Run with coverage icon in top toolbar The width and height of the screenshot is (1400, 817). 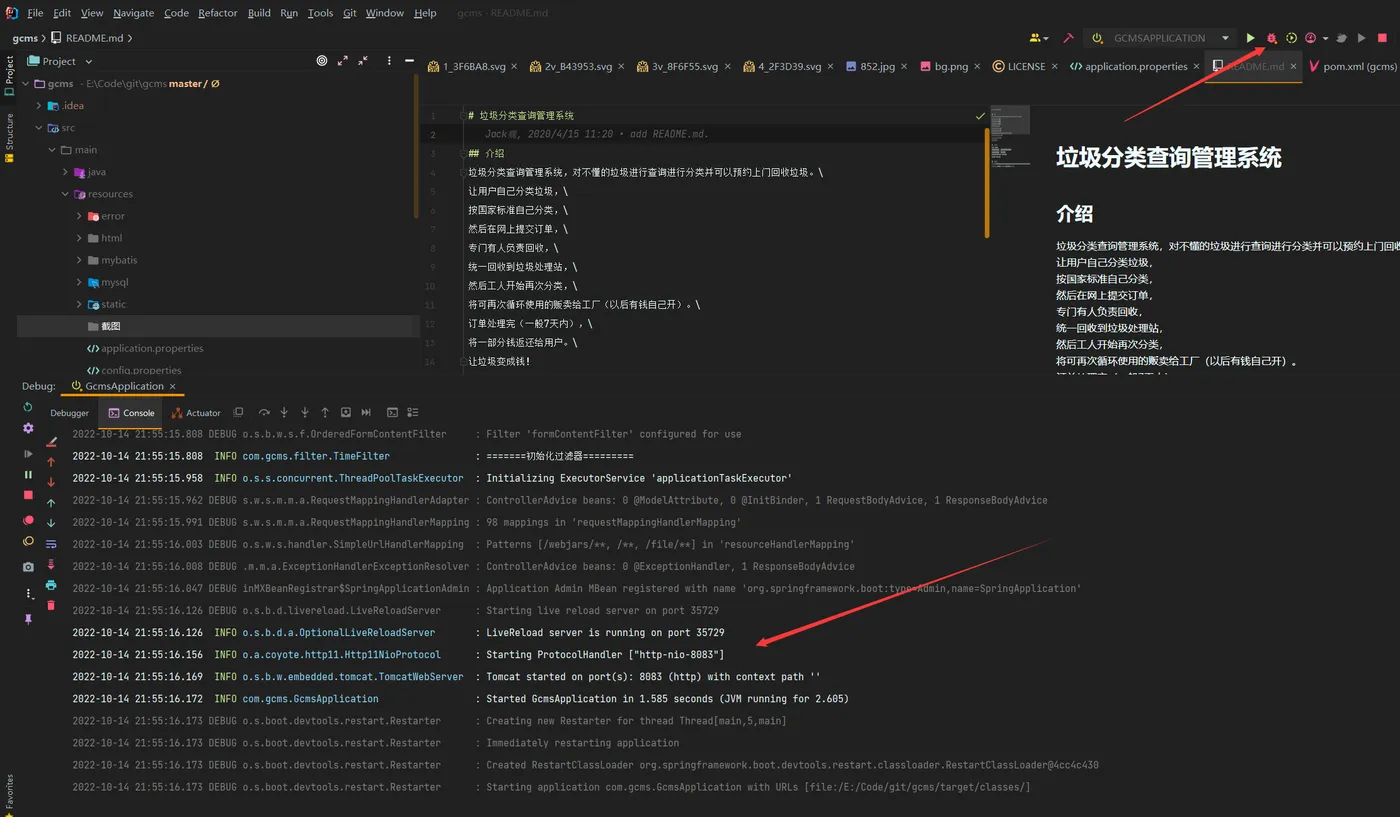[1292, 38]
